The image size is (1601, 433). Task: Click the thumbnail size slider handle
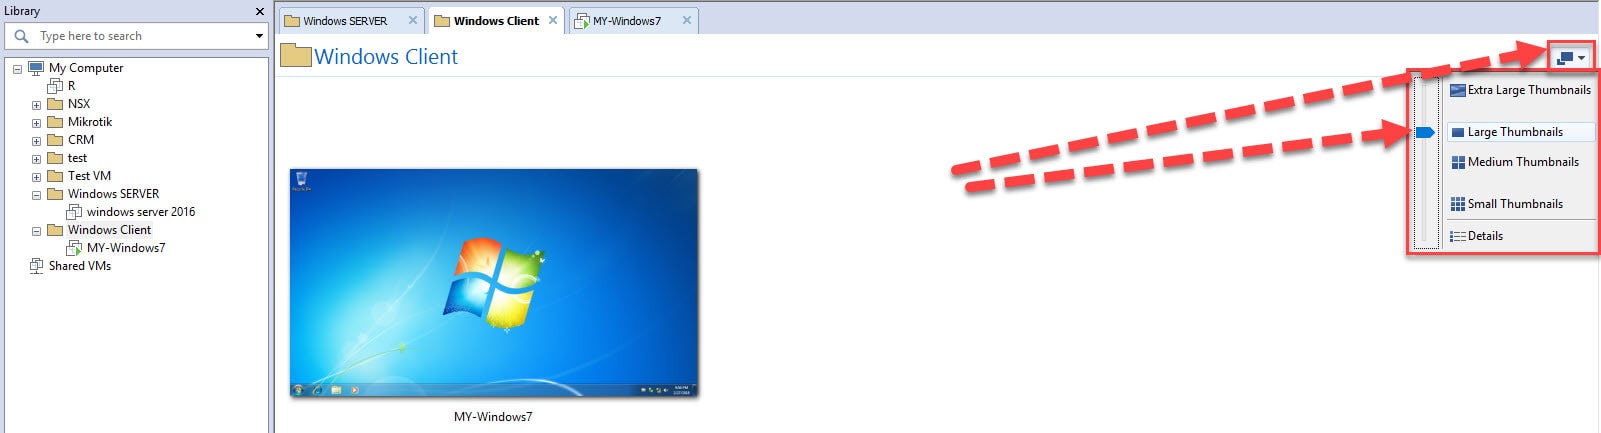pos(1426,132)
